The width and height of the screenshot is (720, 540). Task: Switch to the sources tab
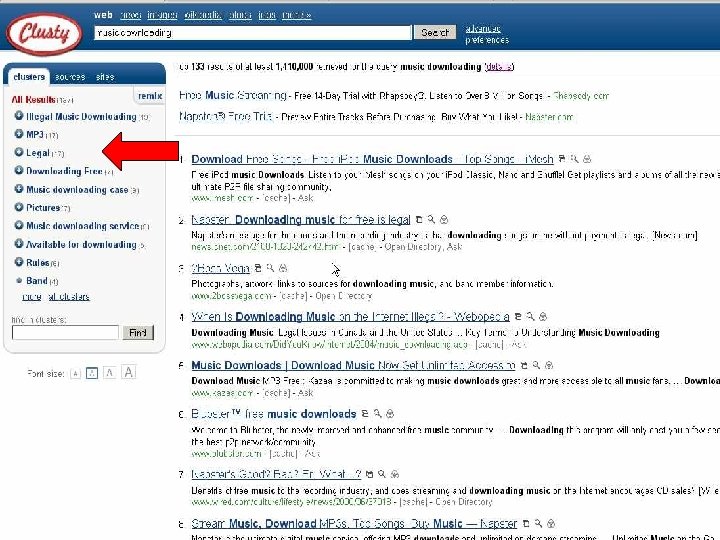(70, 77)
